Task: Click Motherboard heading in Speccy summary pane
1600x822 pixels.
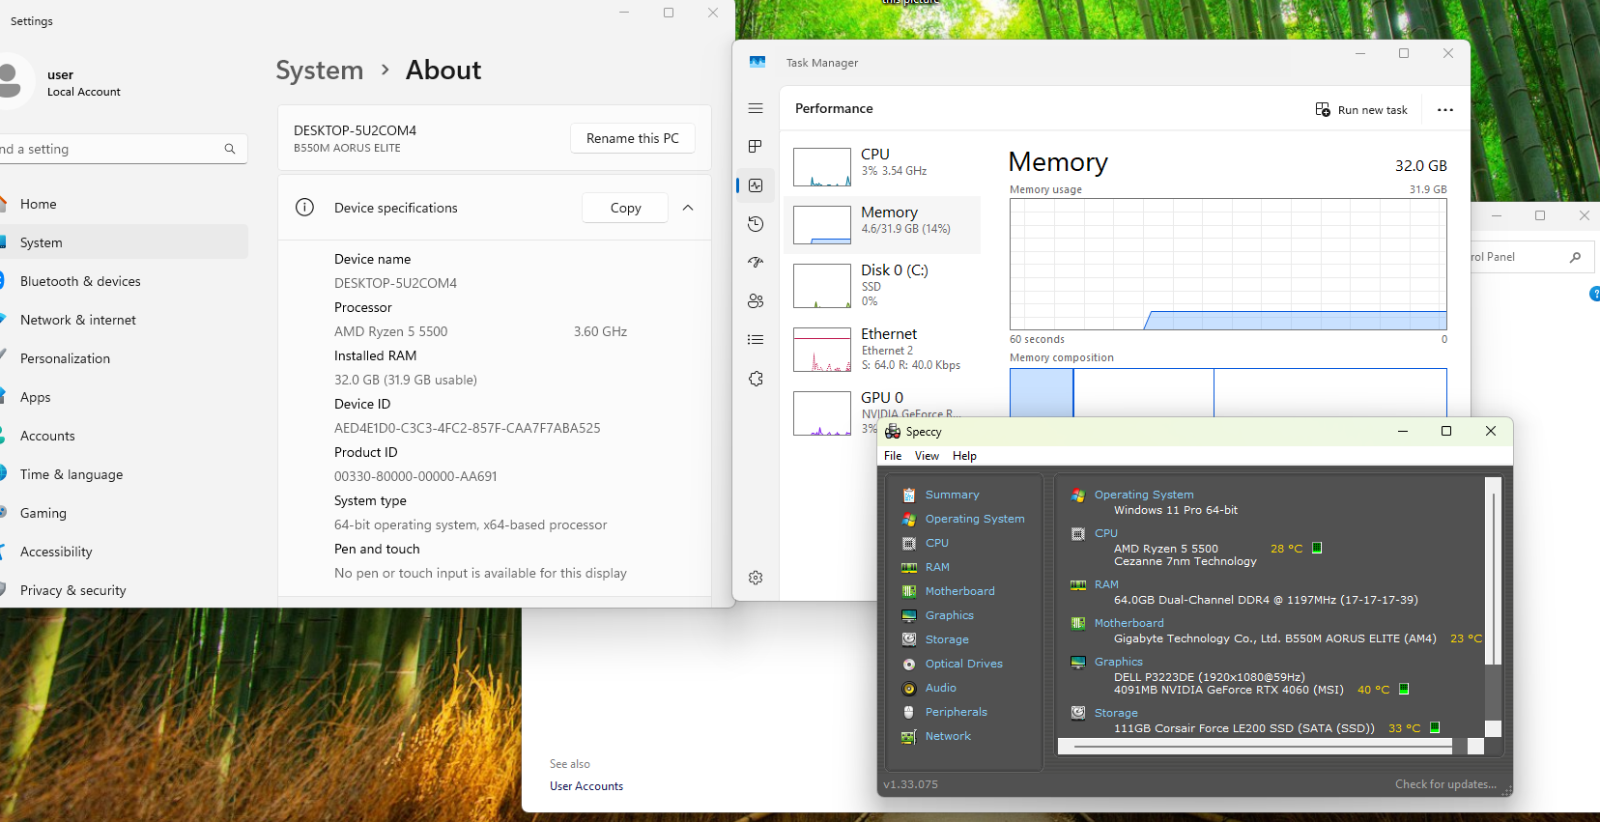Action: [x=1129, y=623]
